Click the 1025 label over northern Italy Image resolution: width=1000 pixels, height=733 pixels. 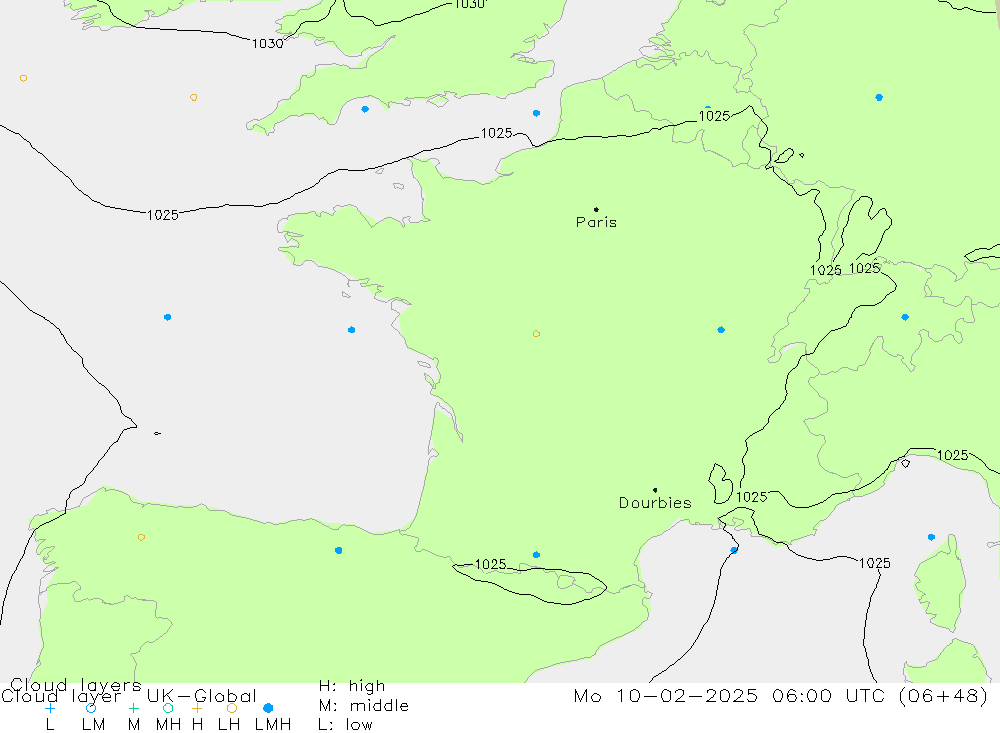tap(952, 455)
